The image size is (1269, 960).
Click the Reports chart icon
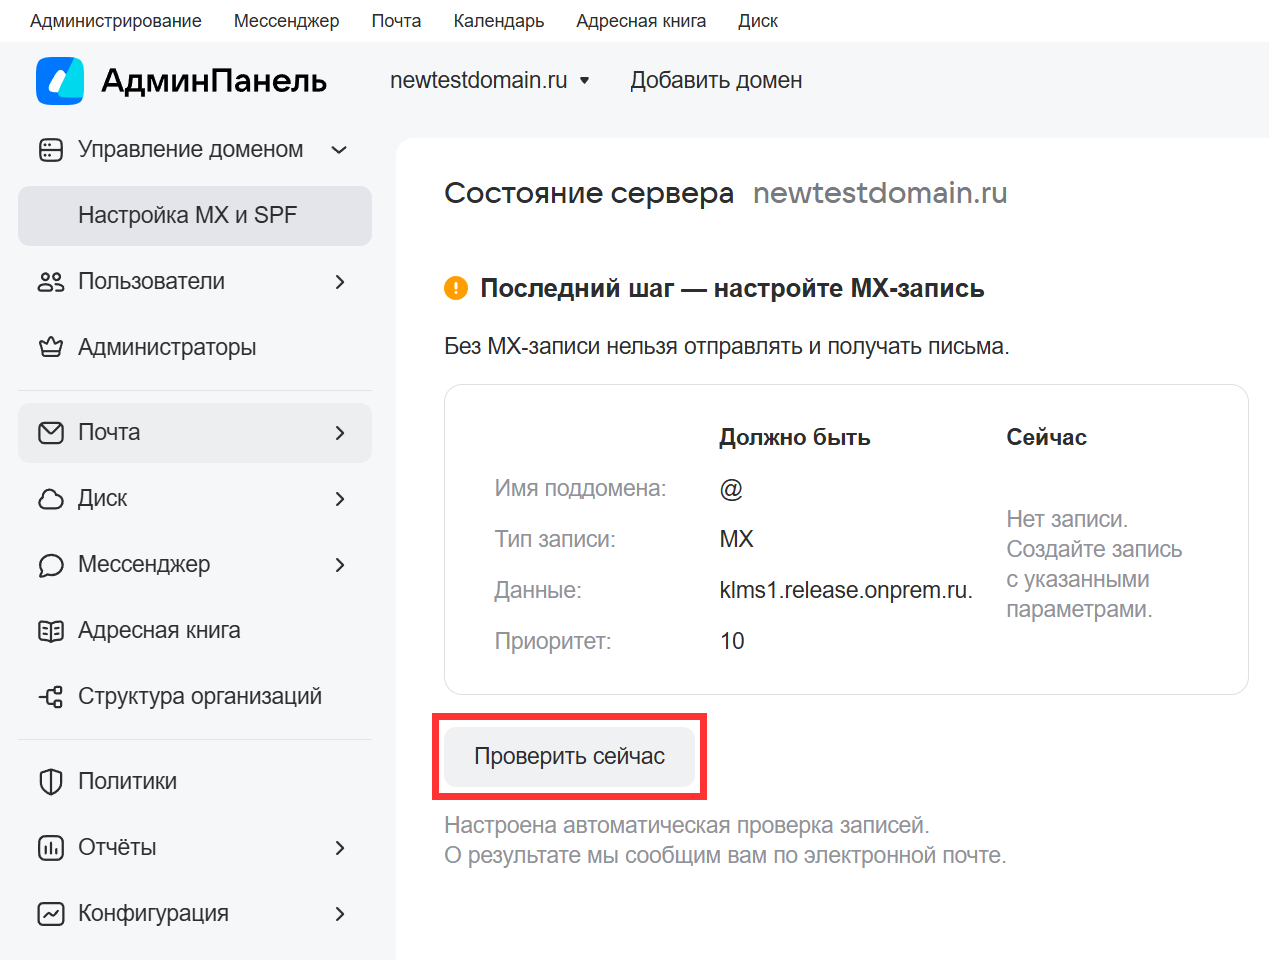point(51,848)
